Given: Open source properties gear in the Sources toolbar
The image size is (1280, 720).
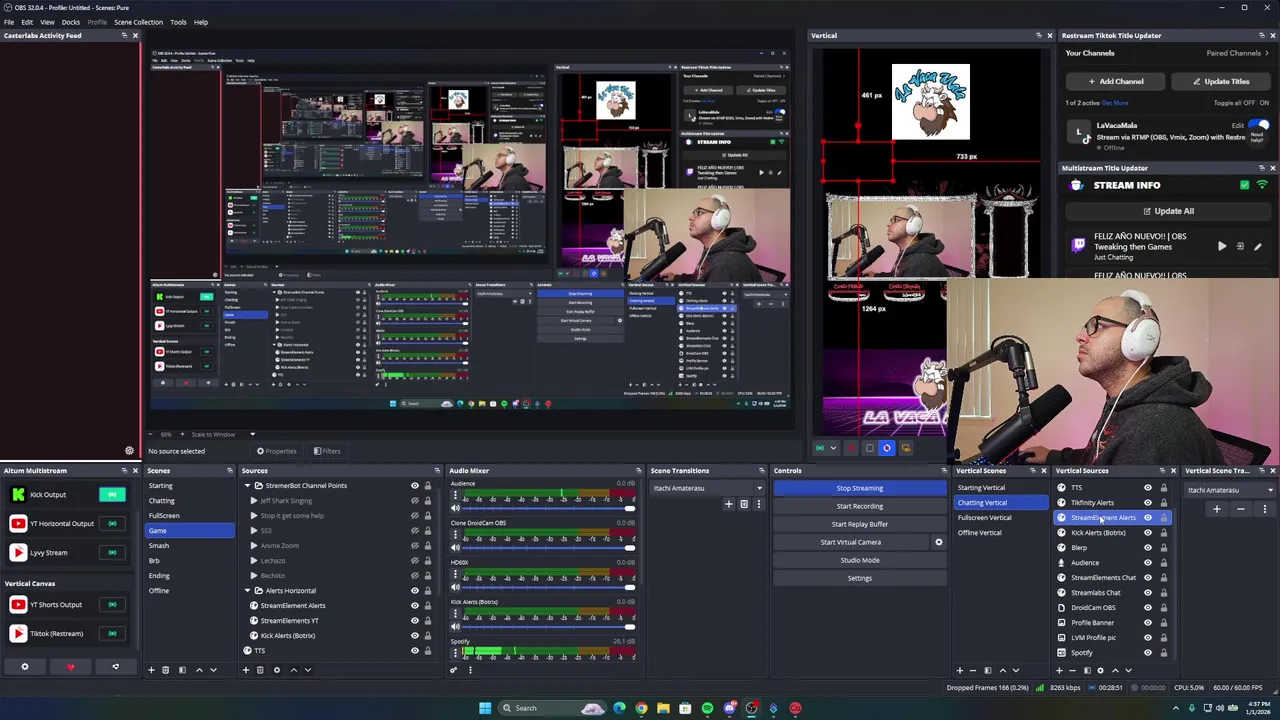Looking at the screenshot, I should click(277, 670).
